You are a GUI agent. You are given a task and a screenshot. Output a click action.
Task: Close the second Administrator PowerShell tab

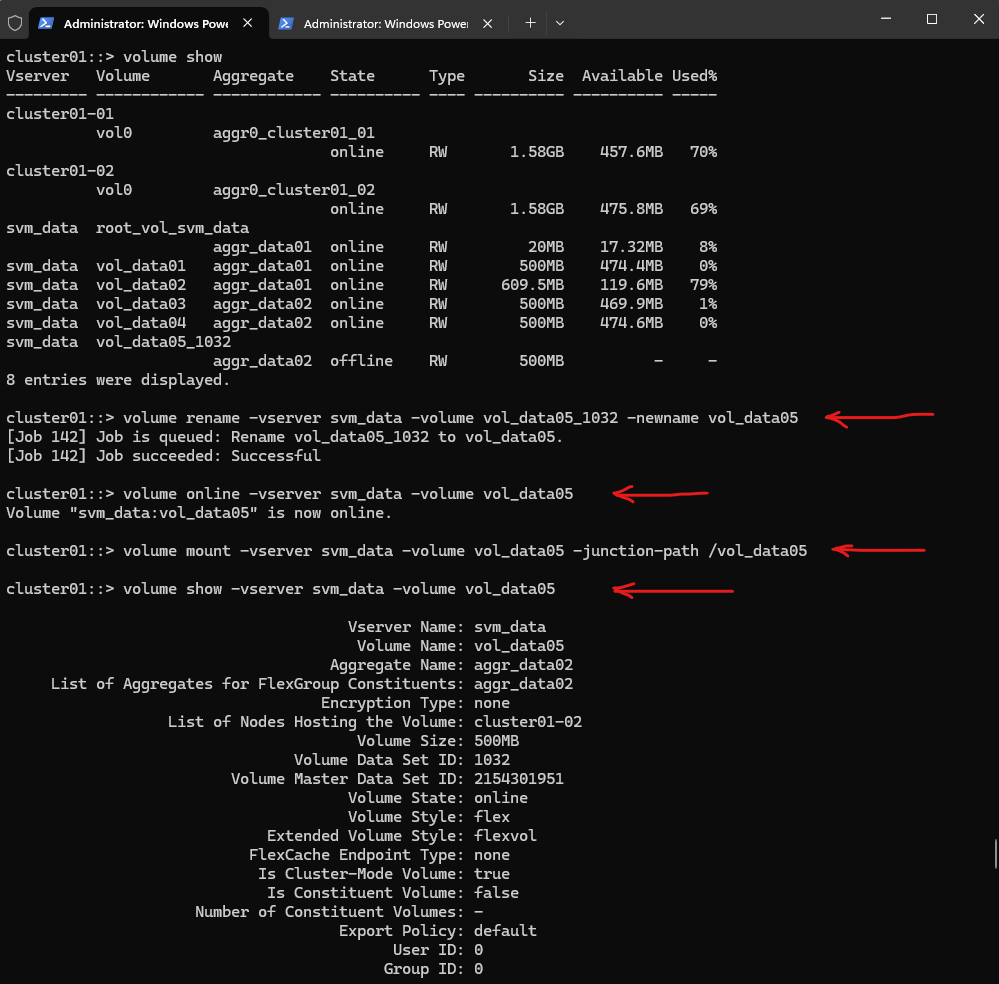[x=490, y=23]
